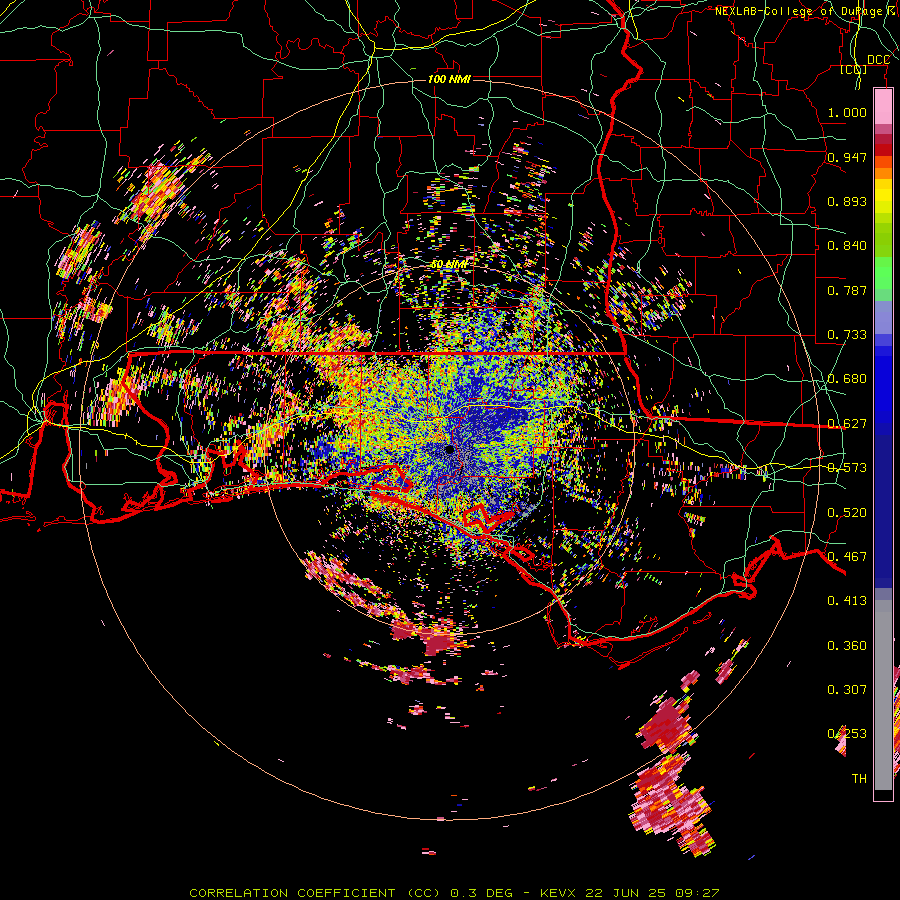Click the 50 NMI range ring label
Screen dimensions: 900x900
pyautogui.click(x=449, y=265)
